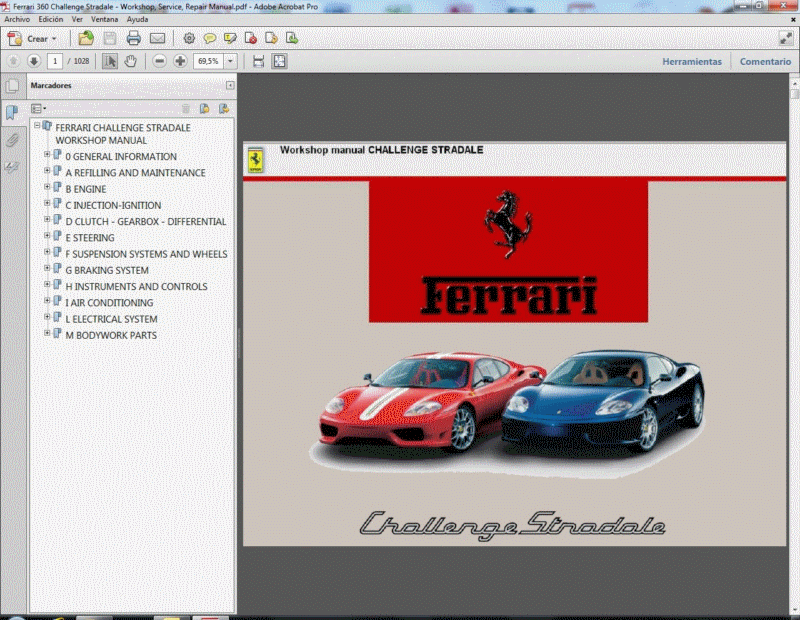800x620 pixels.
Task: Open the Herramientas pane
Action: click(692, 61)
